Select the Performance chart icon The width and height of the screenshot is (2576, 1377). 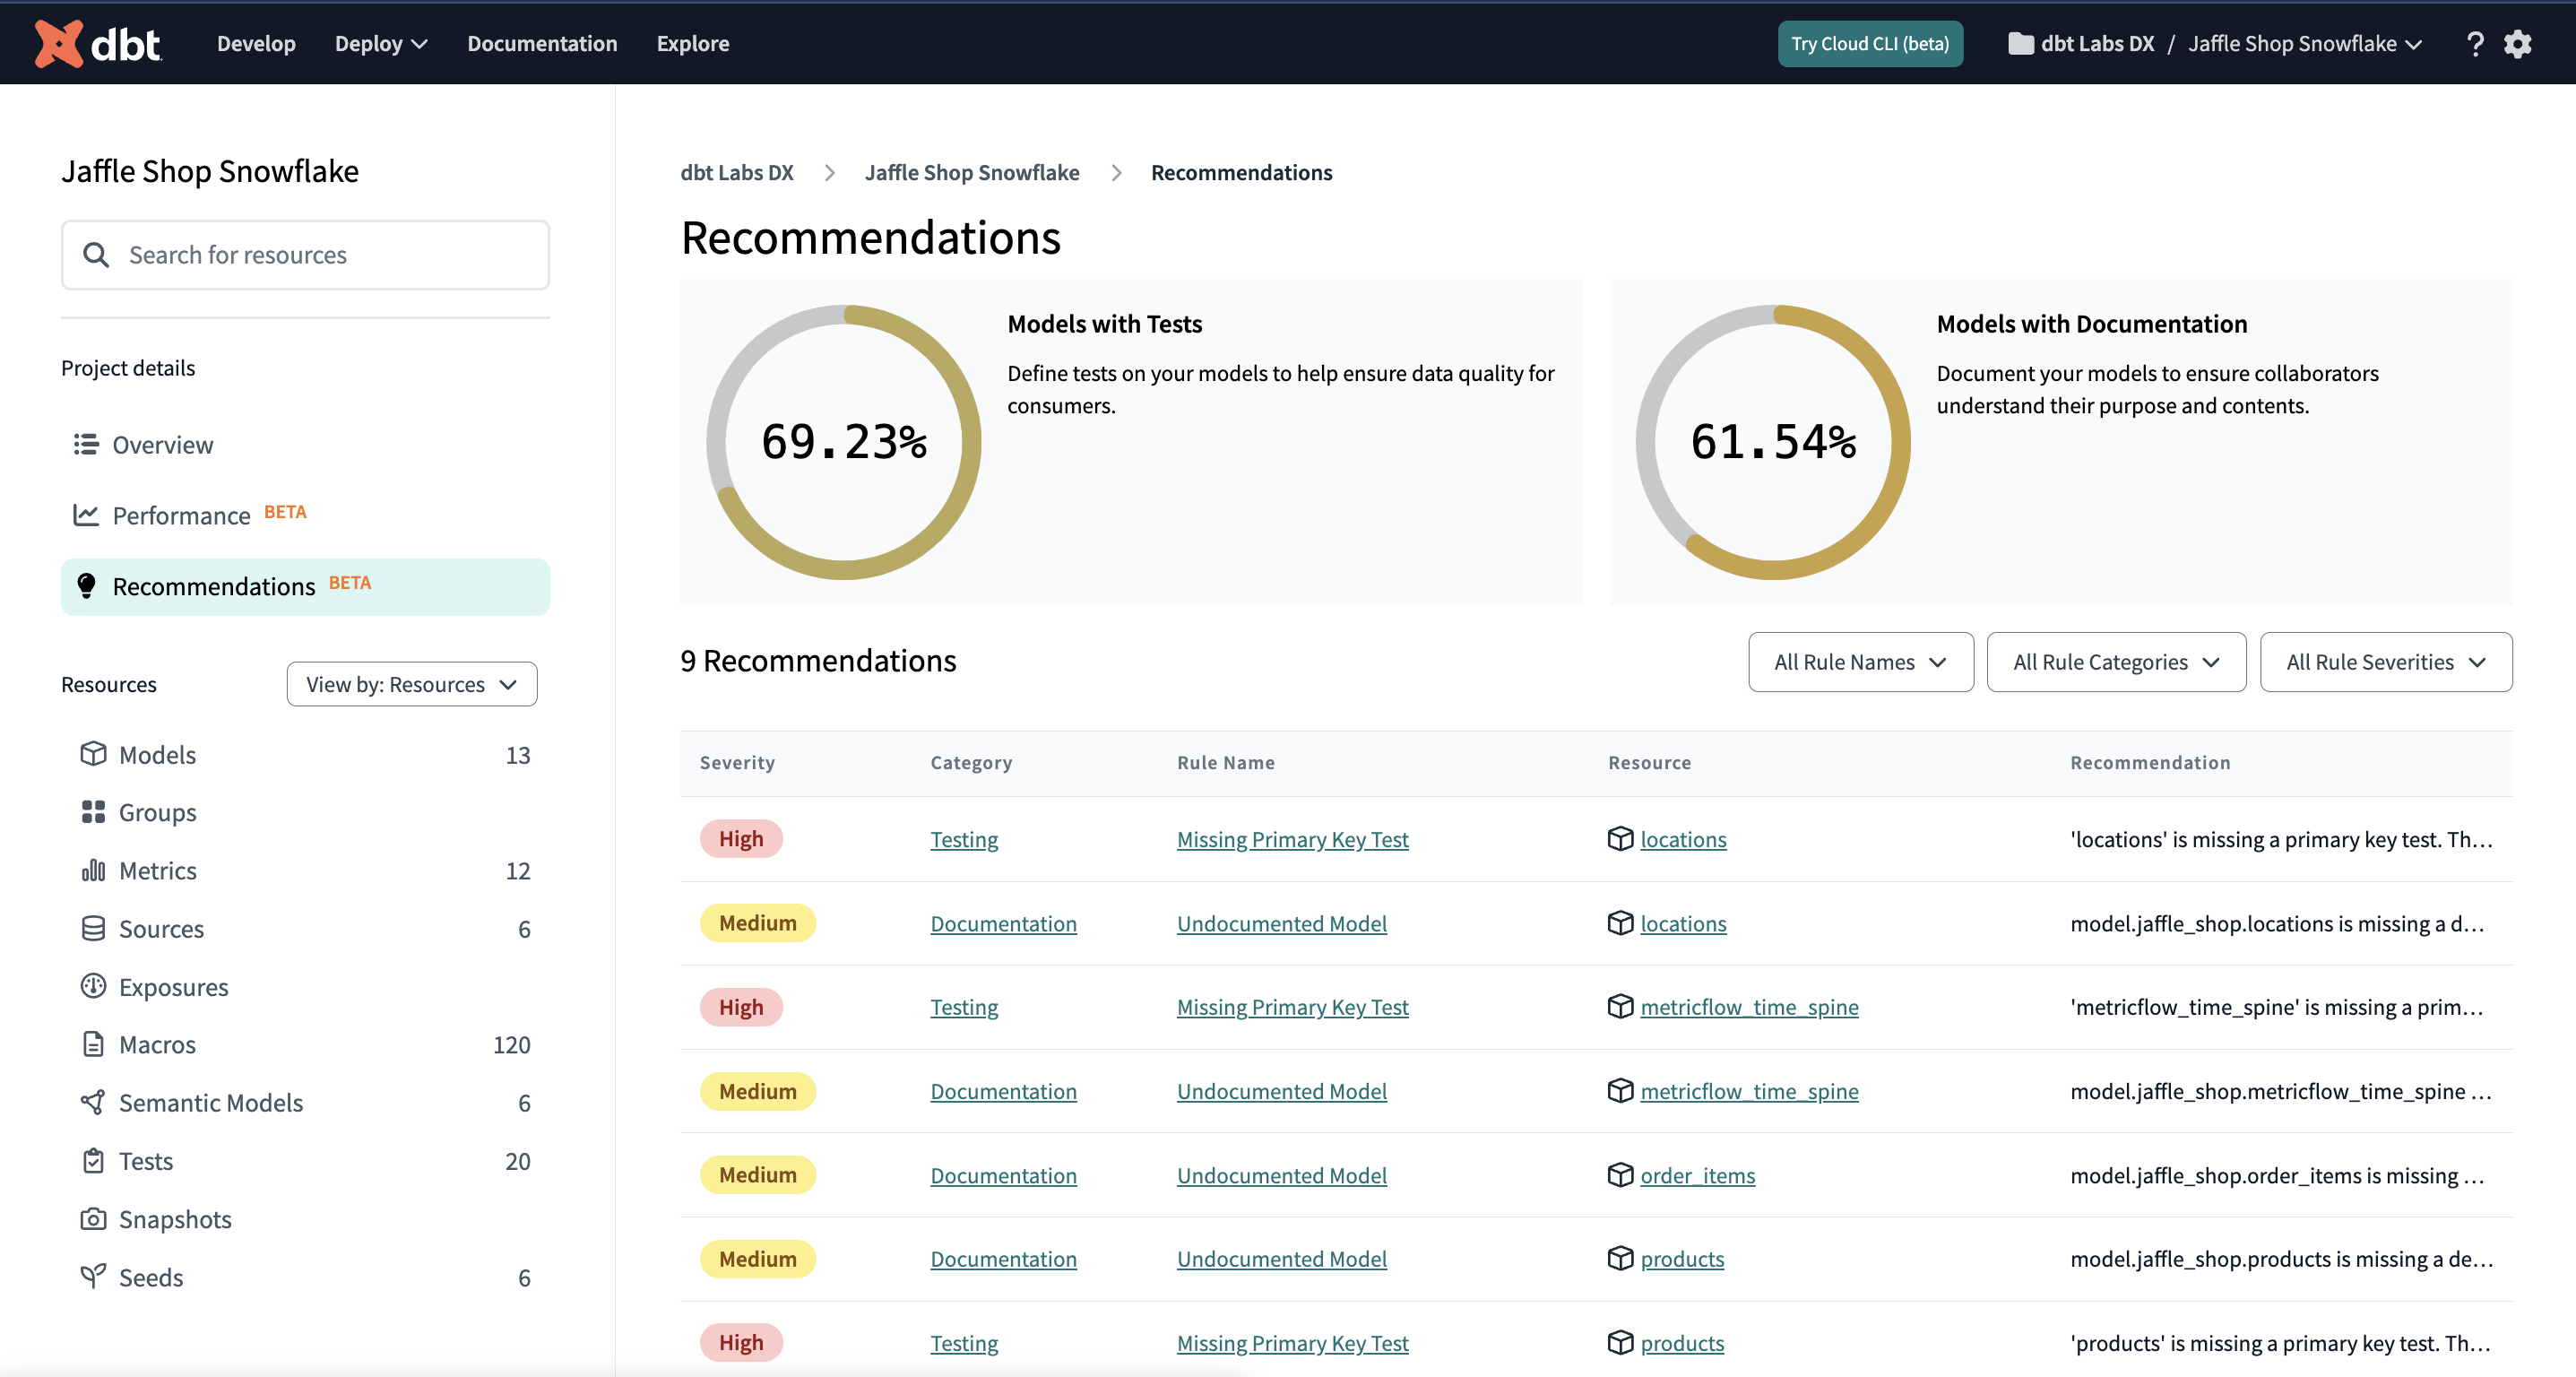(86, 515)
